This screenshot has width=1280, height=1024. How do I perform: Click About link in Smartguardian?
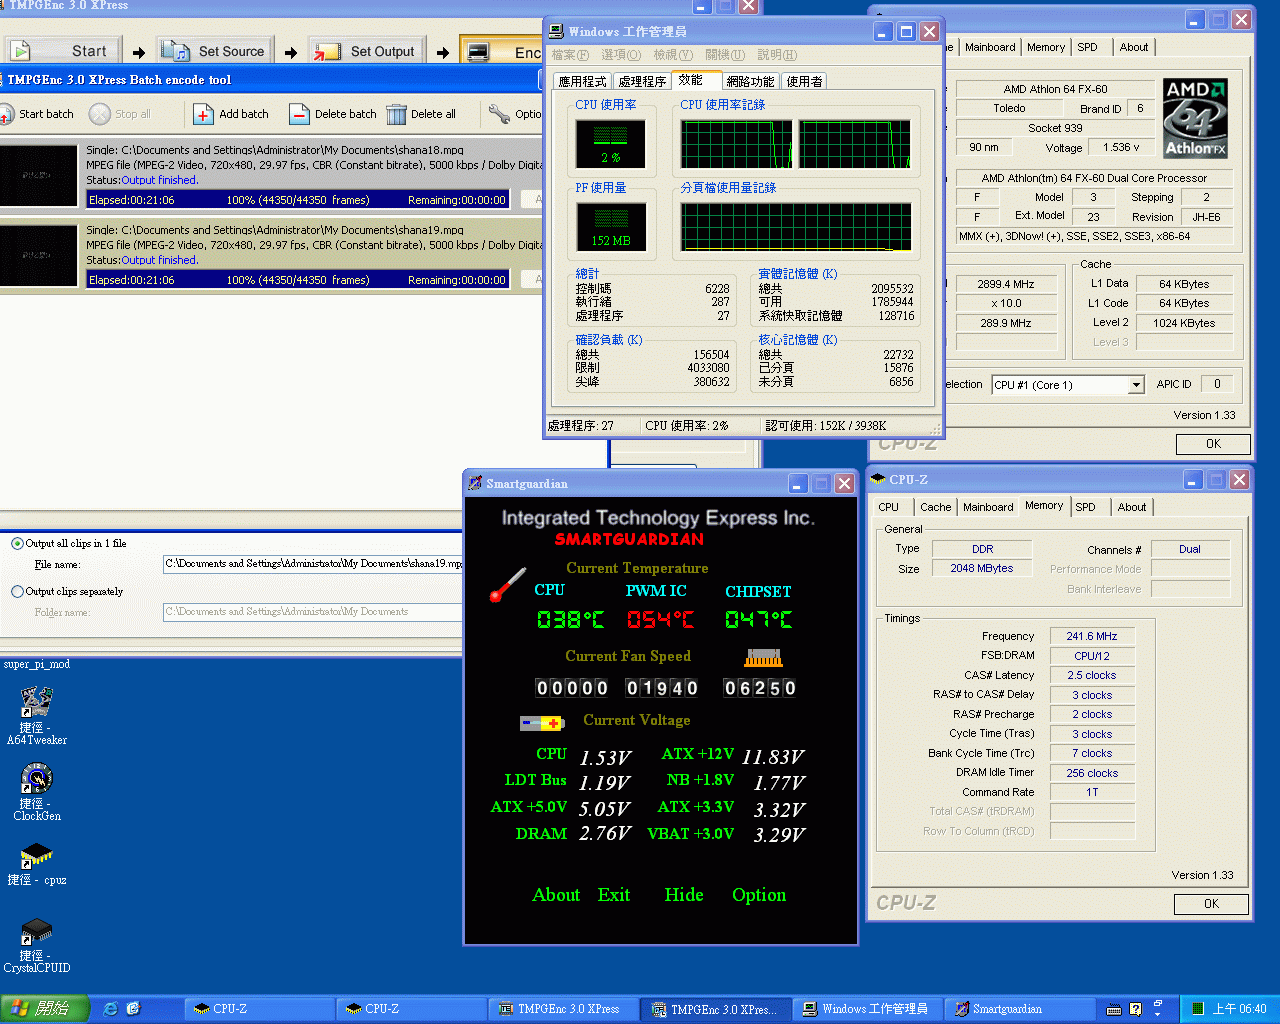click(556, 895)
